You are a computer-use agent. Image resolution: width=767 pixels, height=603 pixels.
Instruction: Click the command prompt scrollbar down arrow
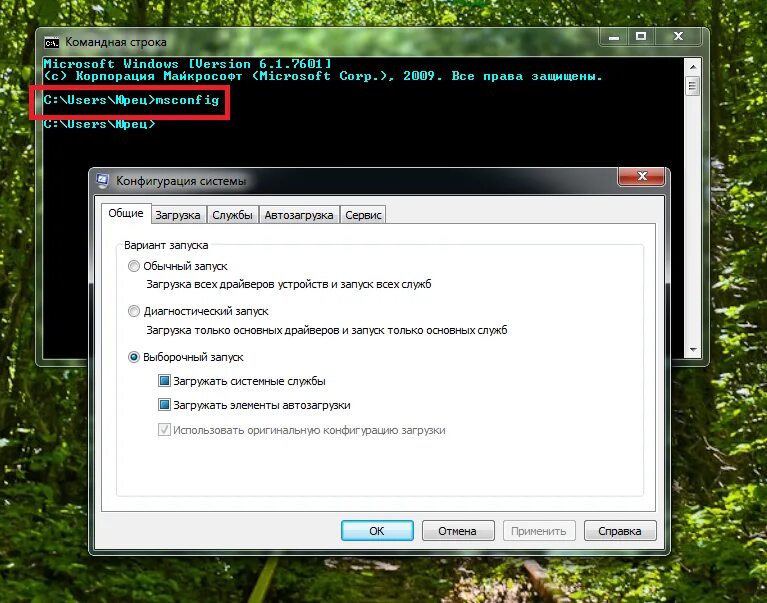(693, 350)
